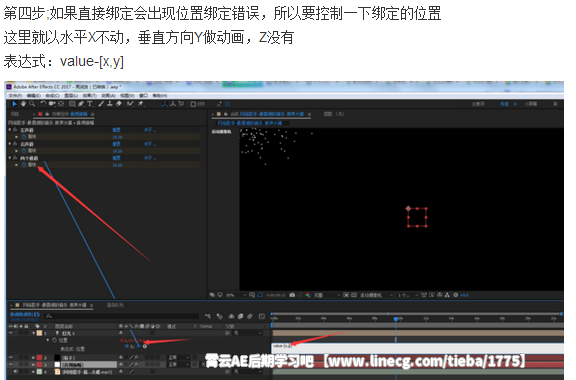Click layer 1 label color swatch

click(39, 333)
